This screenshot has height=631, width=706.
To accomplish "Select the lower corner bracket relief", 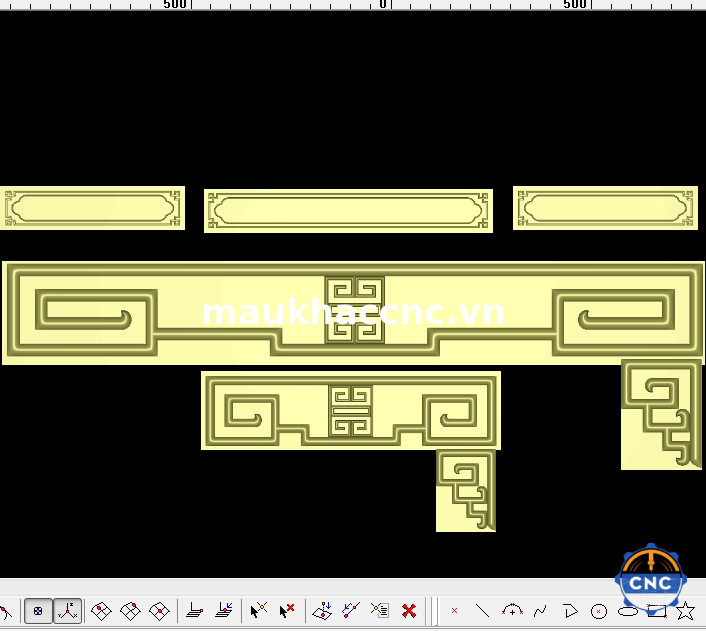I will click(x=466, y=490).
